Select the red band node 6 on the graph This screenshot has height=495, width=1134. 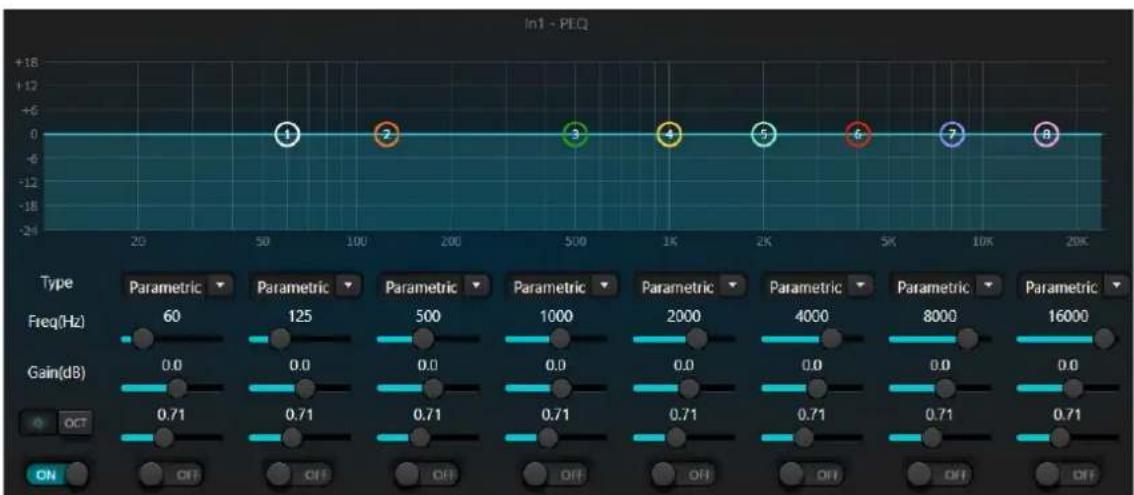(857, 134)
